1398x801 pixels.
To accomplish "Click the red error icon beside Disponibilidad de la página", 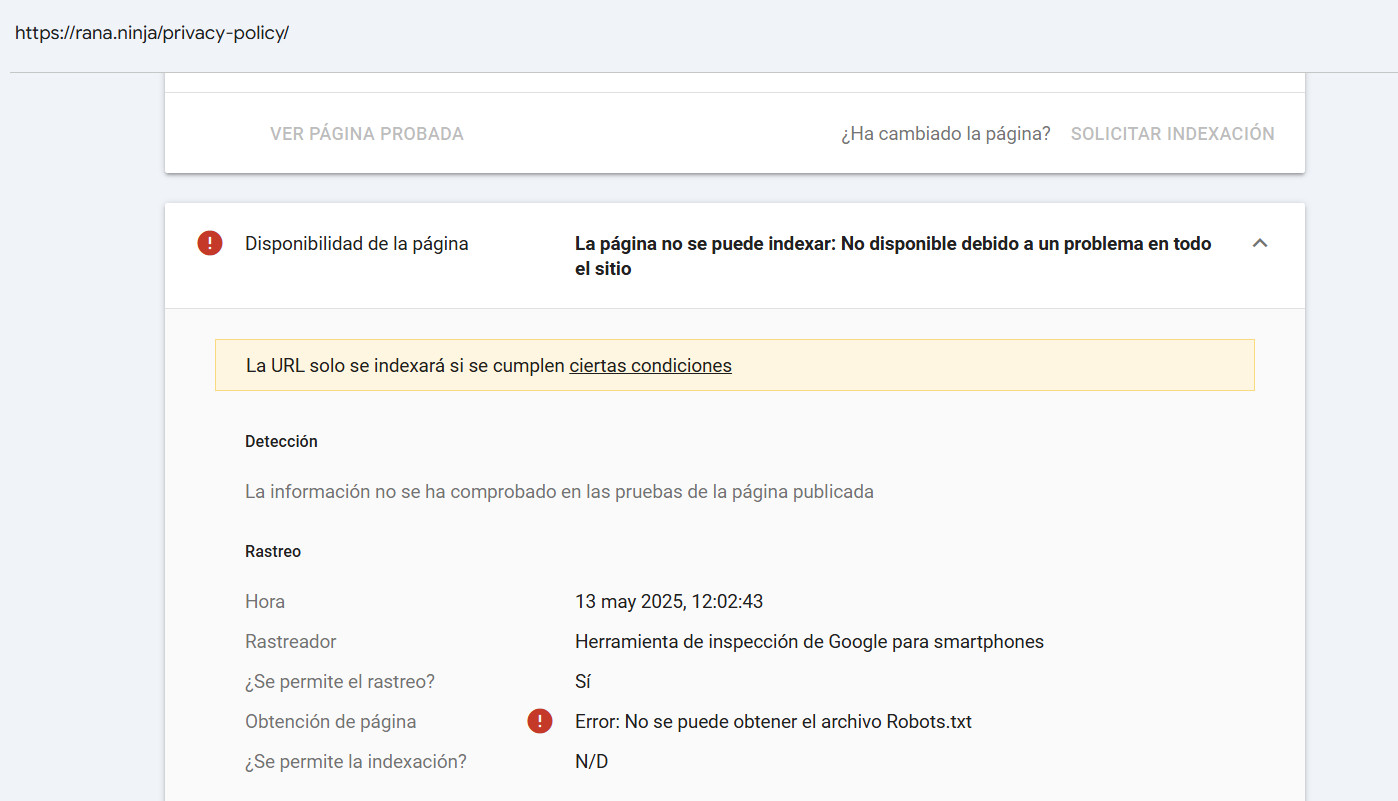I will pos(209,242).
